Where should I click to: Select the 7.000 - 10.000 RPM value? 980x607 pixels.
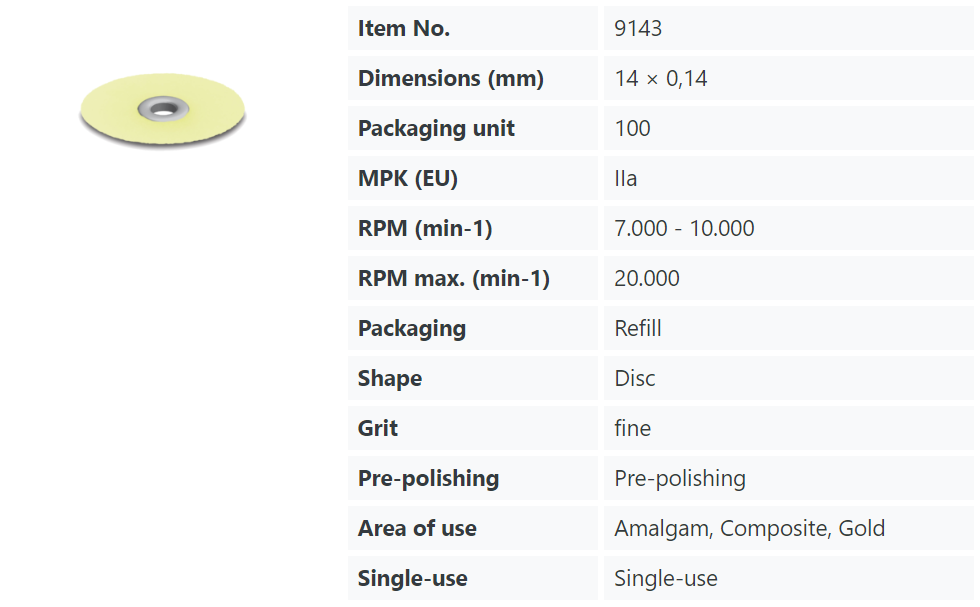pyautogui.click(x=684, y=228)
